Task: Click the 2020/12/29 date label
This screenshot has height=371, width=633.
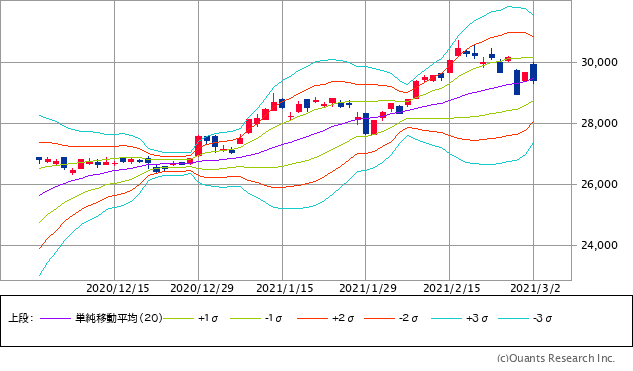Action: [x=202, y=288]
